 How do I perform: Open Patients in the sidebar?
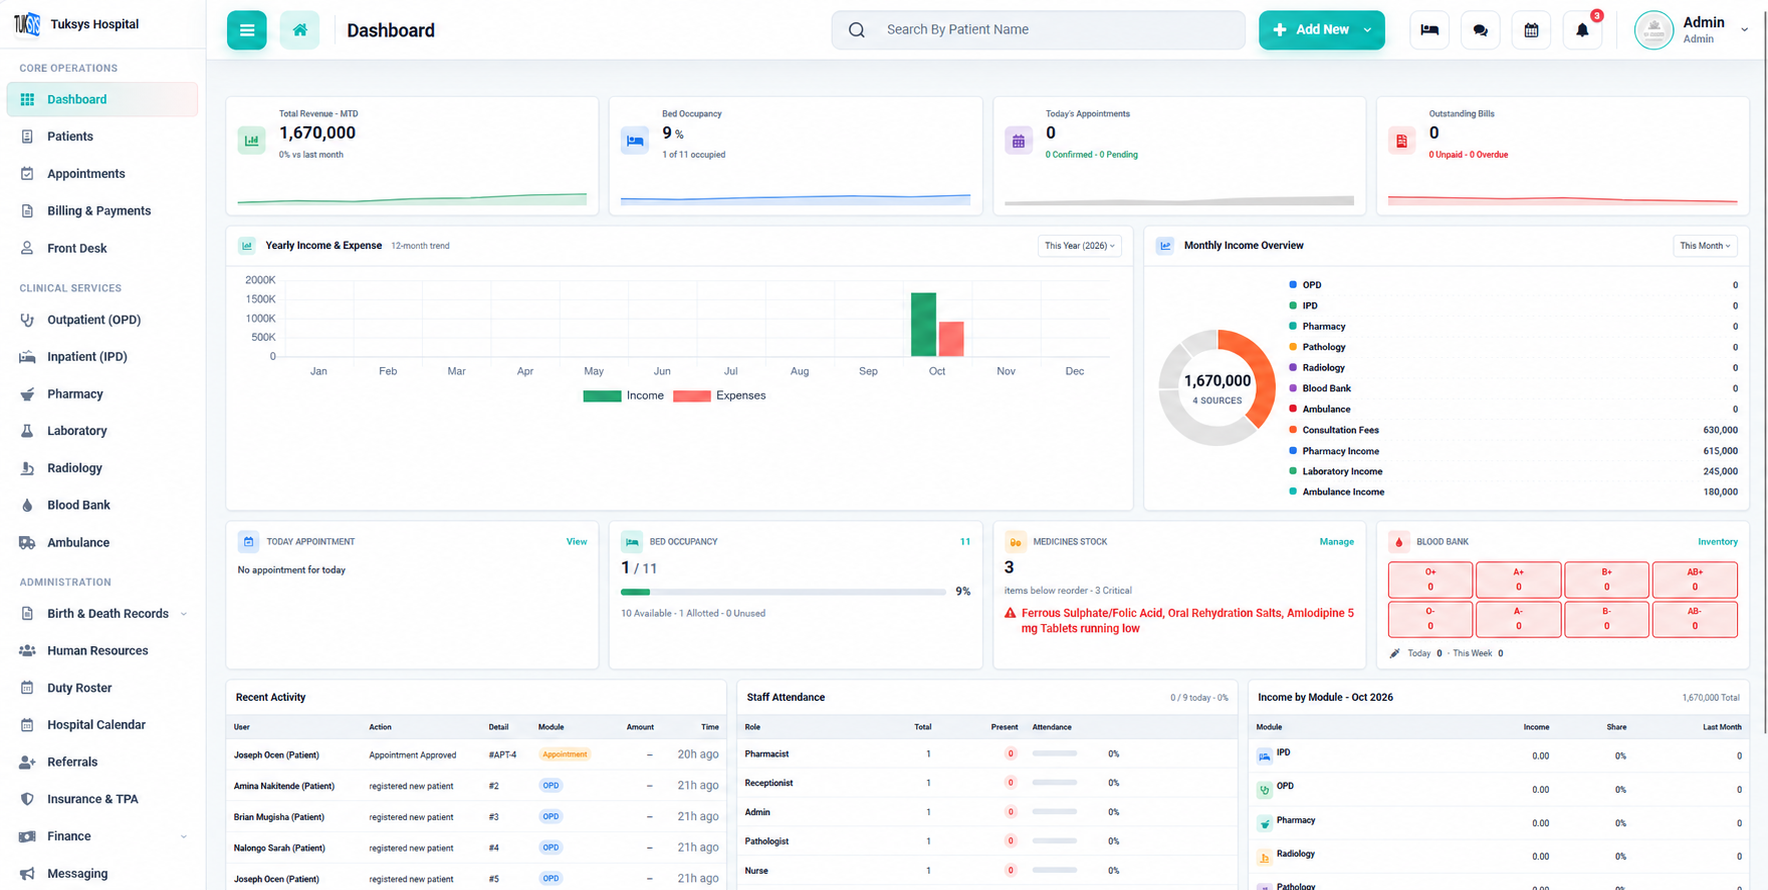coord(103,136)
